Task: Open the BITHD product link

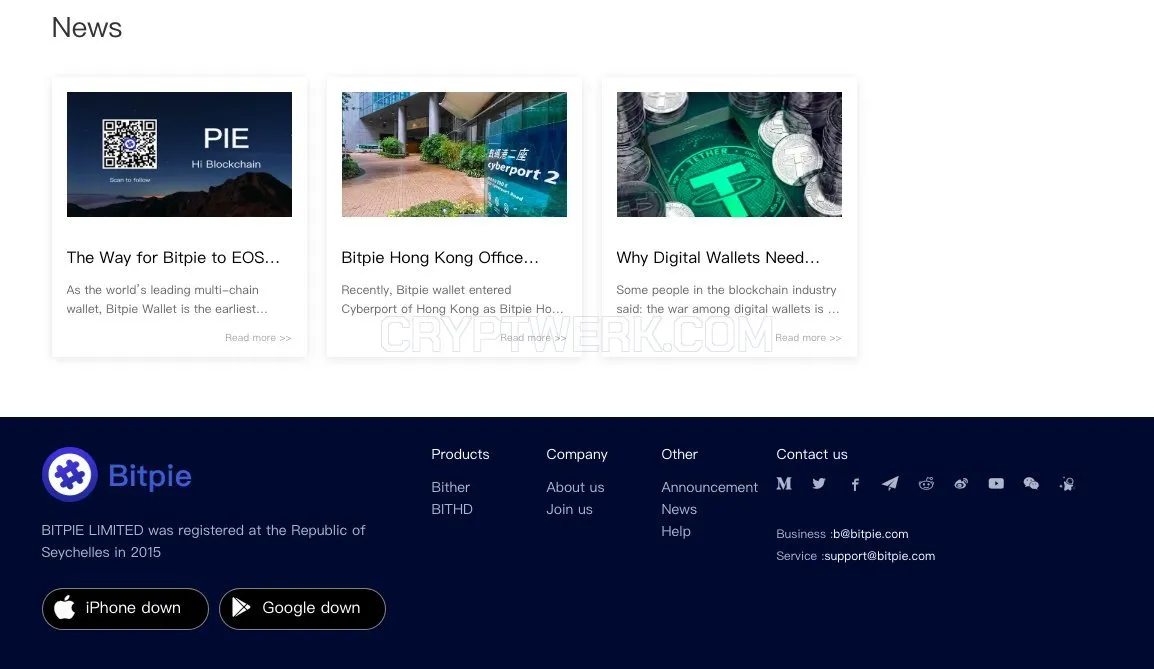Action: (x=452, y=509)
